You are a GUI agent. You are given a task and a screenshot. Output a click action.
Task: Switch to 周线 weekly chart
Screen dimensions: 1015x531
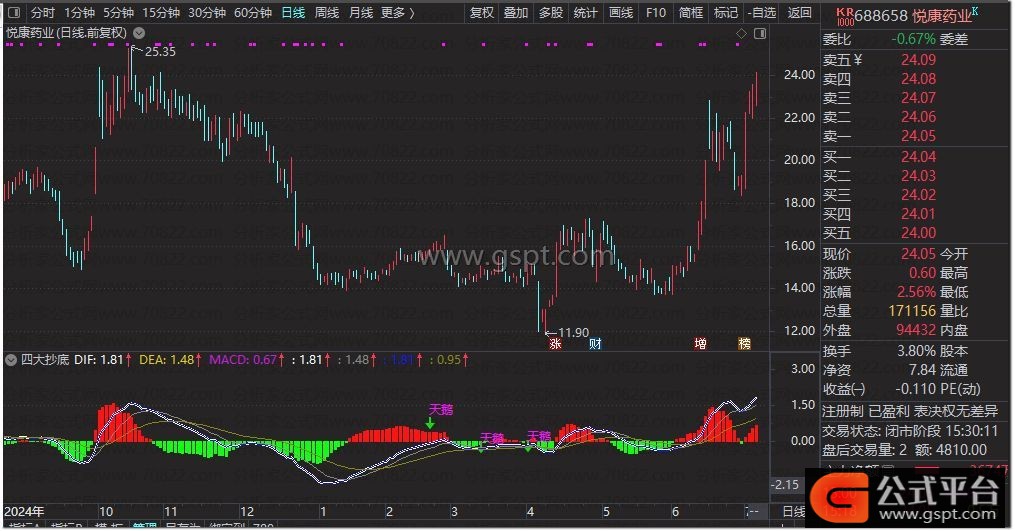coord(327,12)
